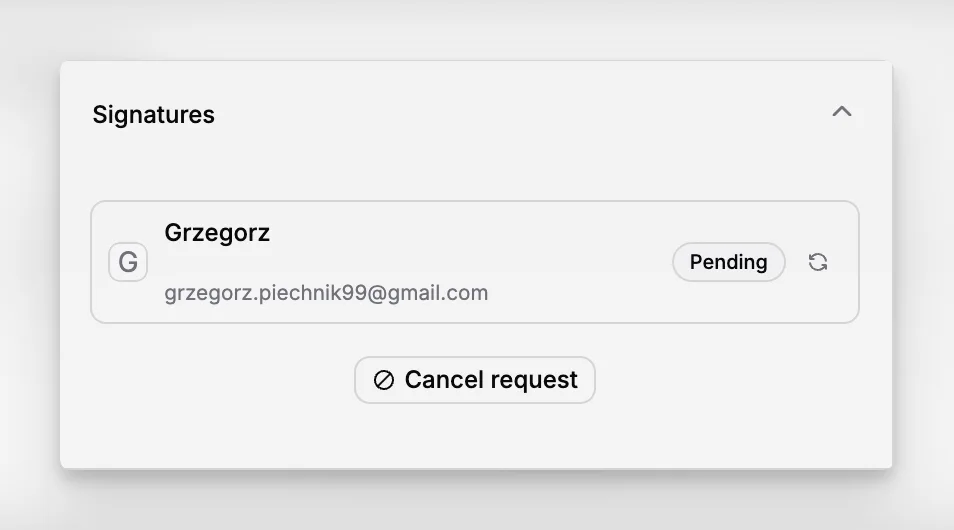Click the resend refresh icon beside Pending
Viewport: 954px width, 530px height.
coord(818,262)
